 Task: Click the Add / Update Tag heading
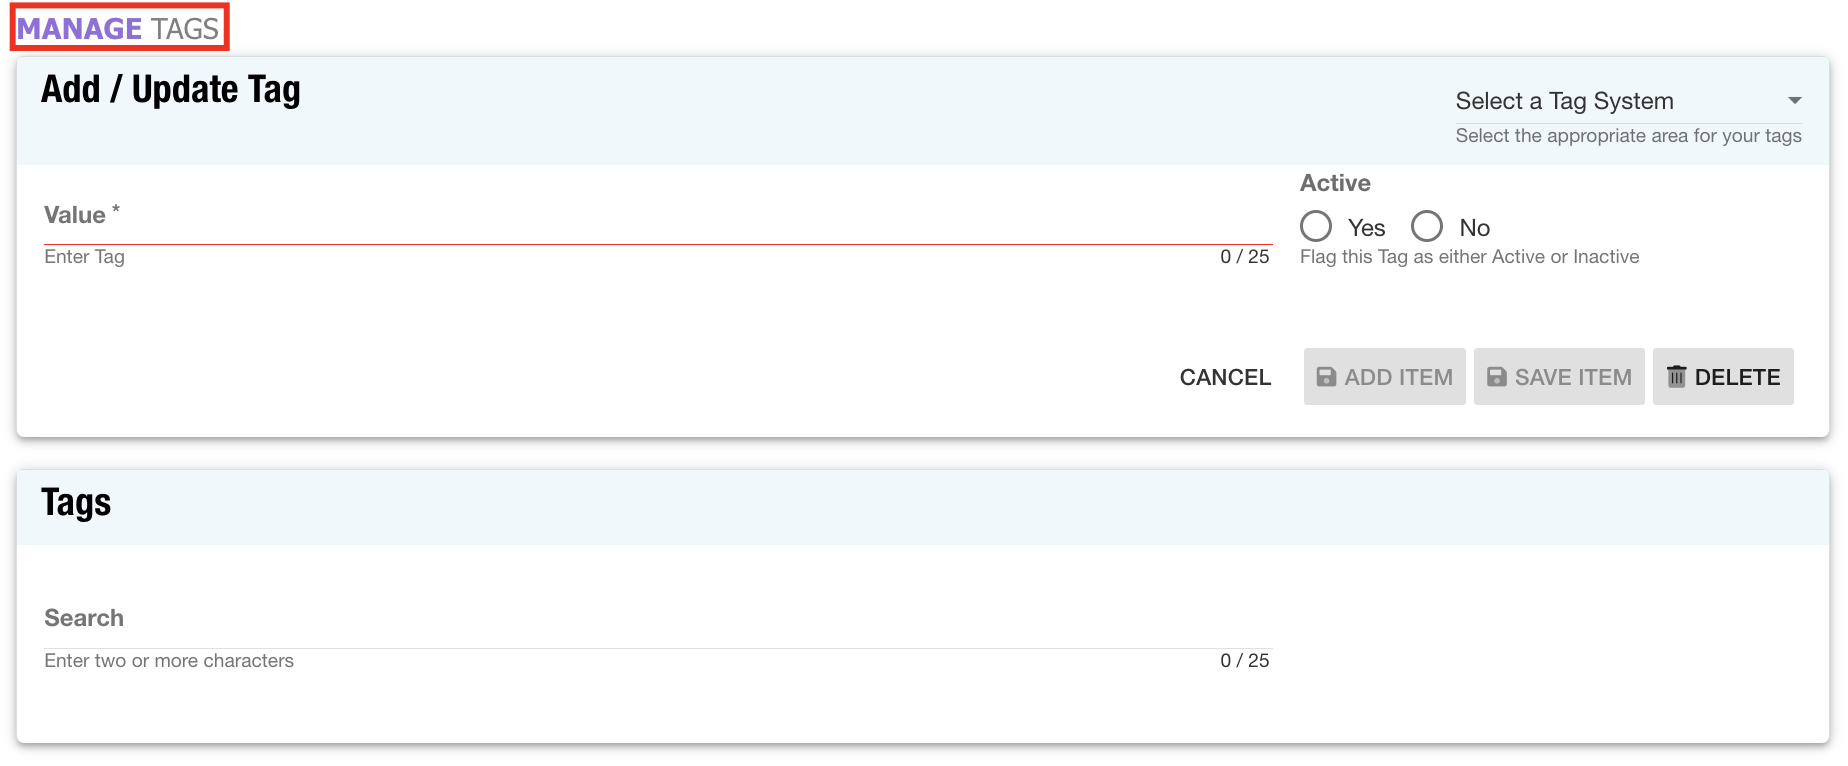tap(171, 90)
